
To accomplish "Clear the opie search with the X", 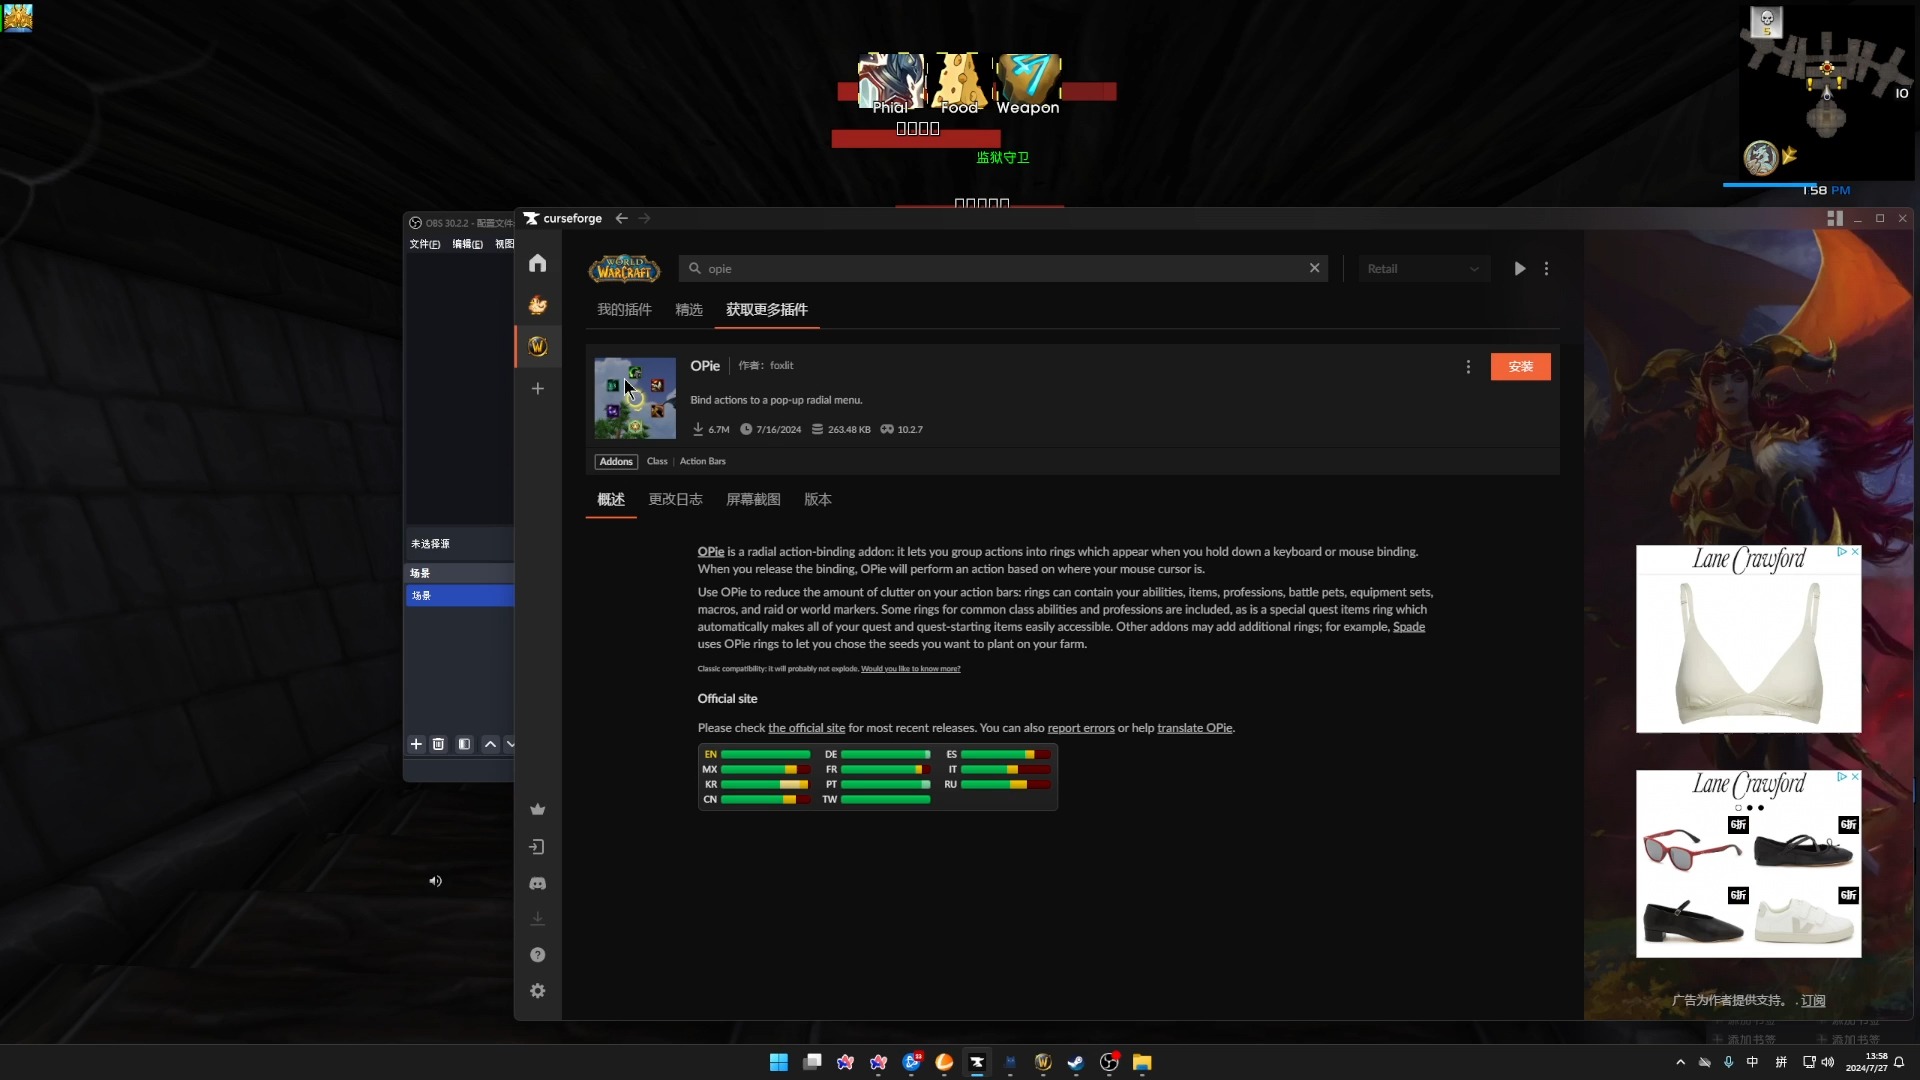I will pos(1315,268).
